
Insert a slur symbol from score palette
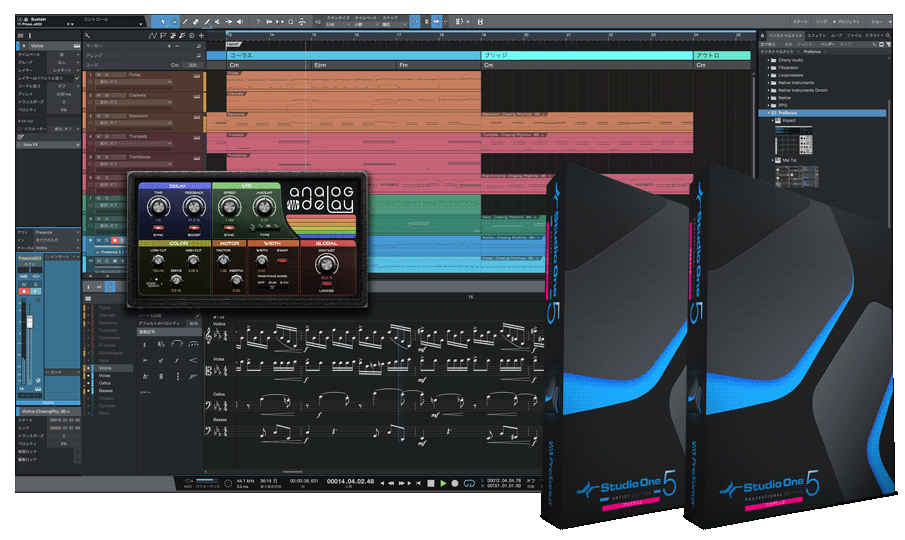pyautogui.click(x=177, y=344)
